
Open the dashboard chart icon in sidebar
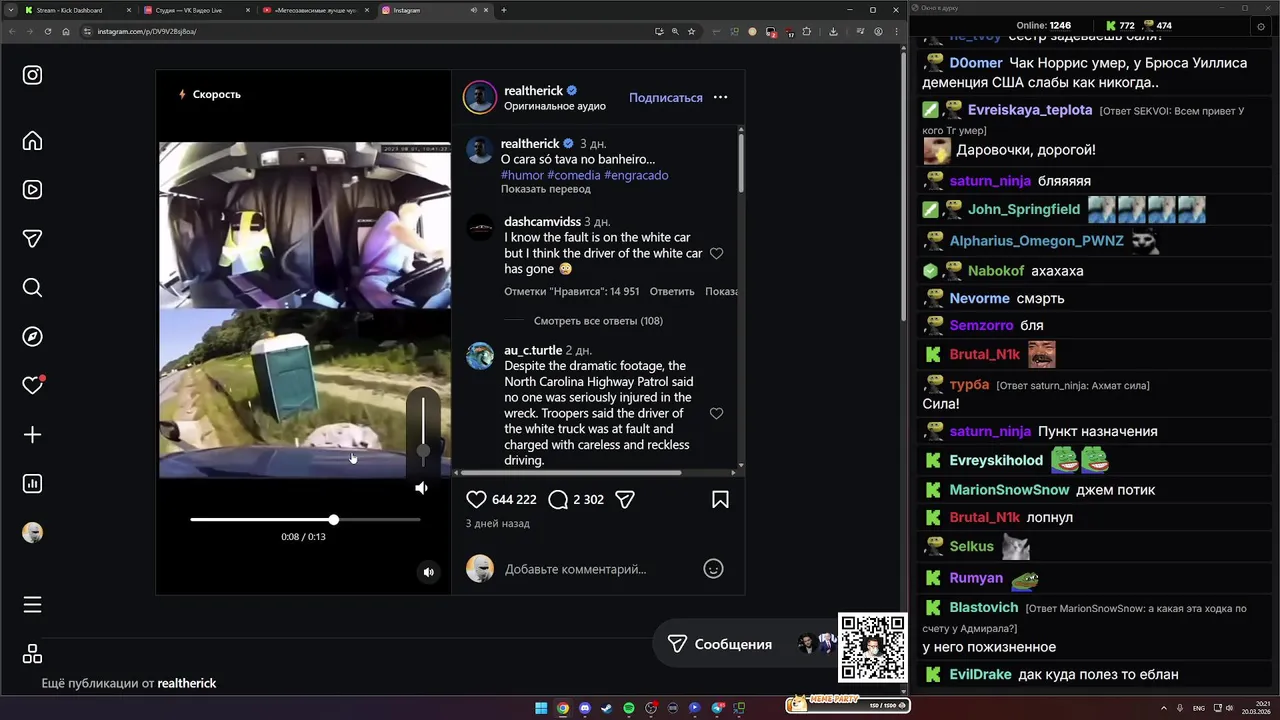pos(32,484)
